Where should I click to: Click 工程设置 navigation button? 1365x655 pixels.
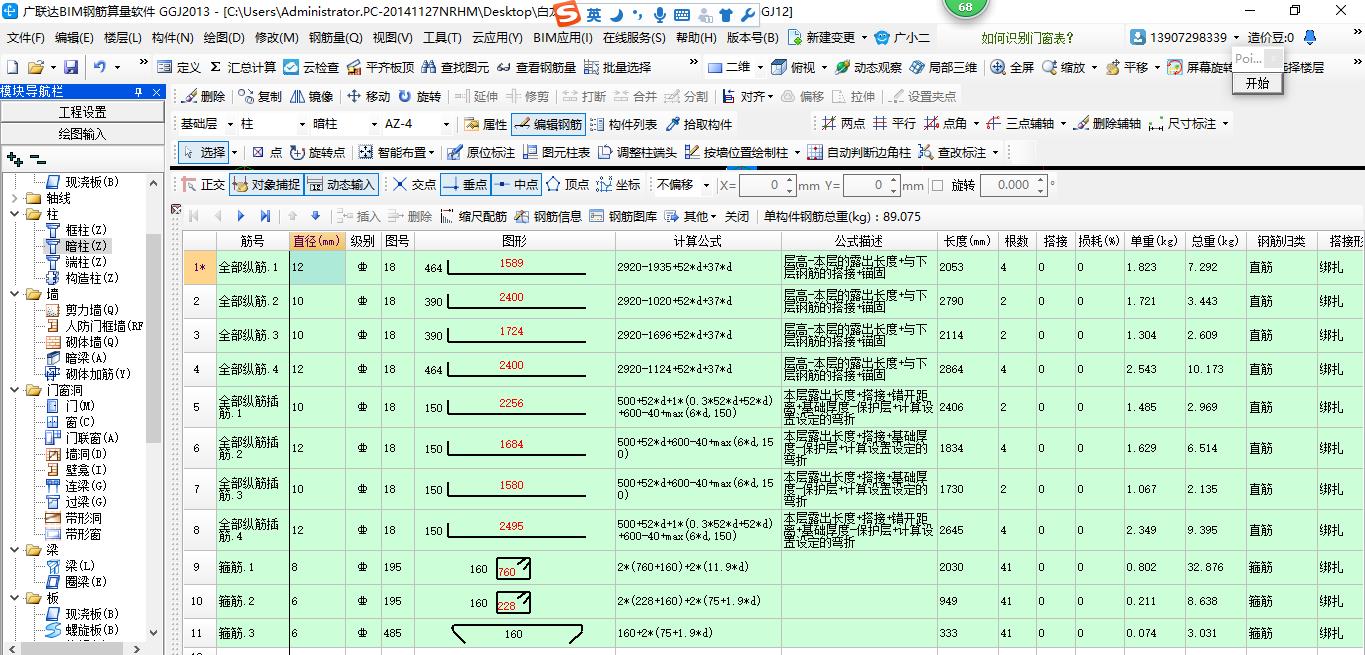tap(82, 112)
